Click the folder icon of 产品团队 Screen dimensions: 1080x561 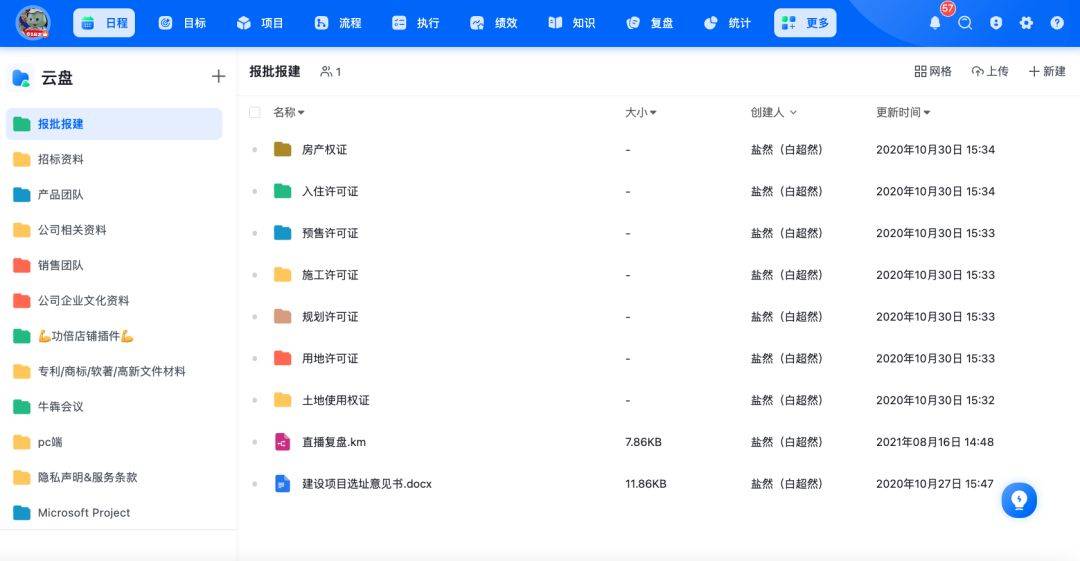22,194
